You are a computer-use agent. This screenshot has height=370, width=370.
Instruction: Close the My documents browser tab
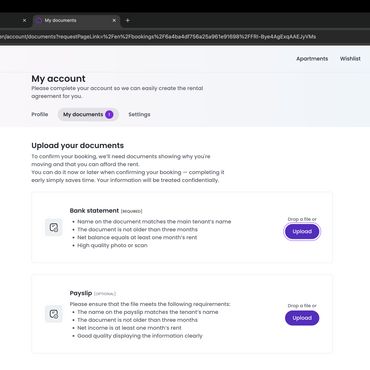tap(114, 20)
